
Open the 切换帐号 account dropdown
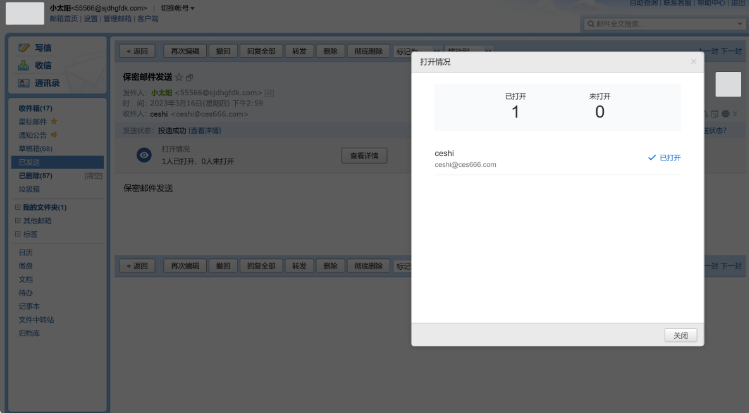[x=178, y=8]
